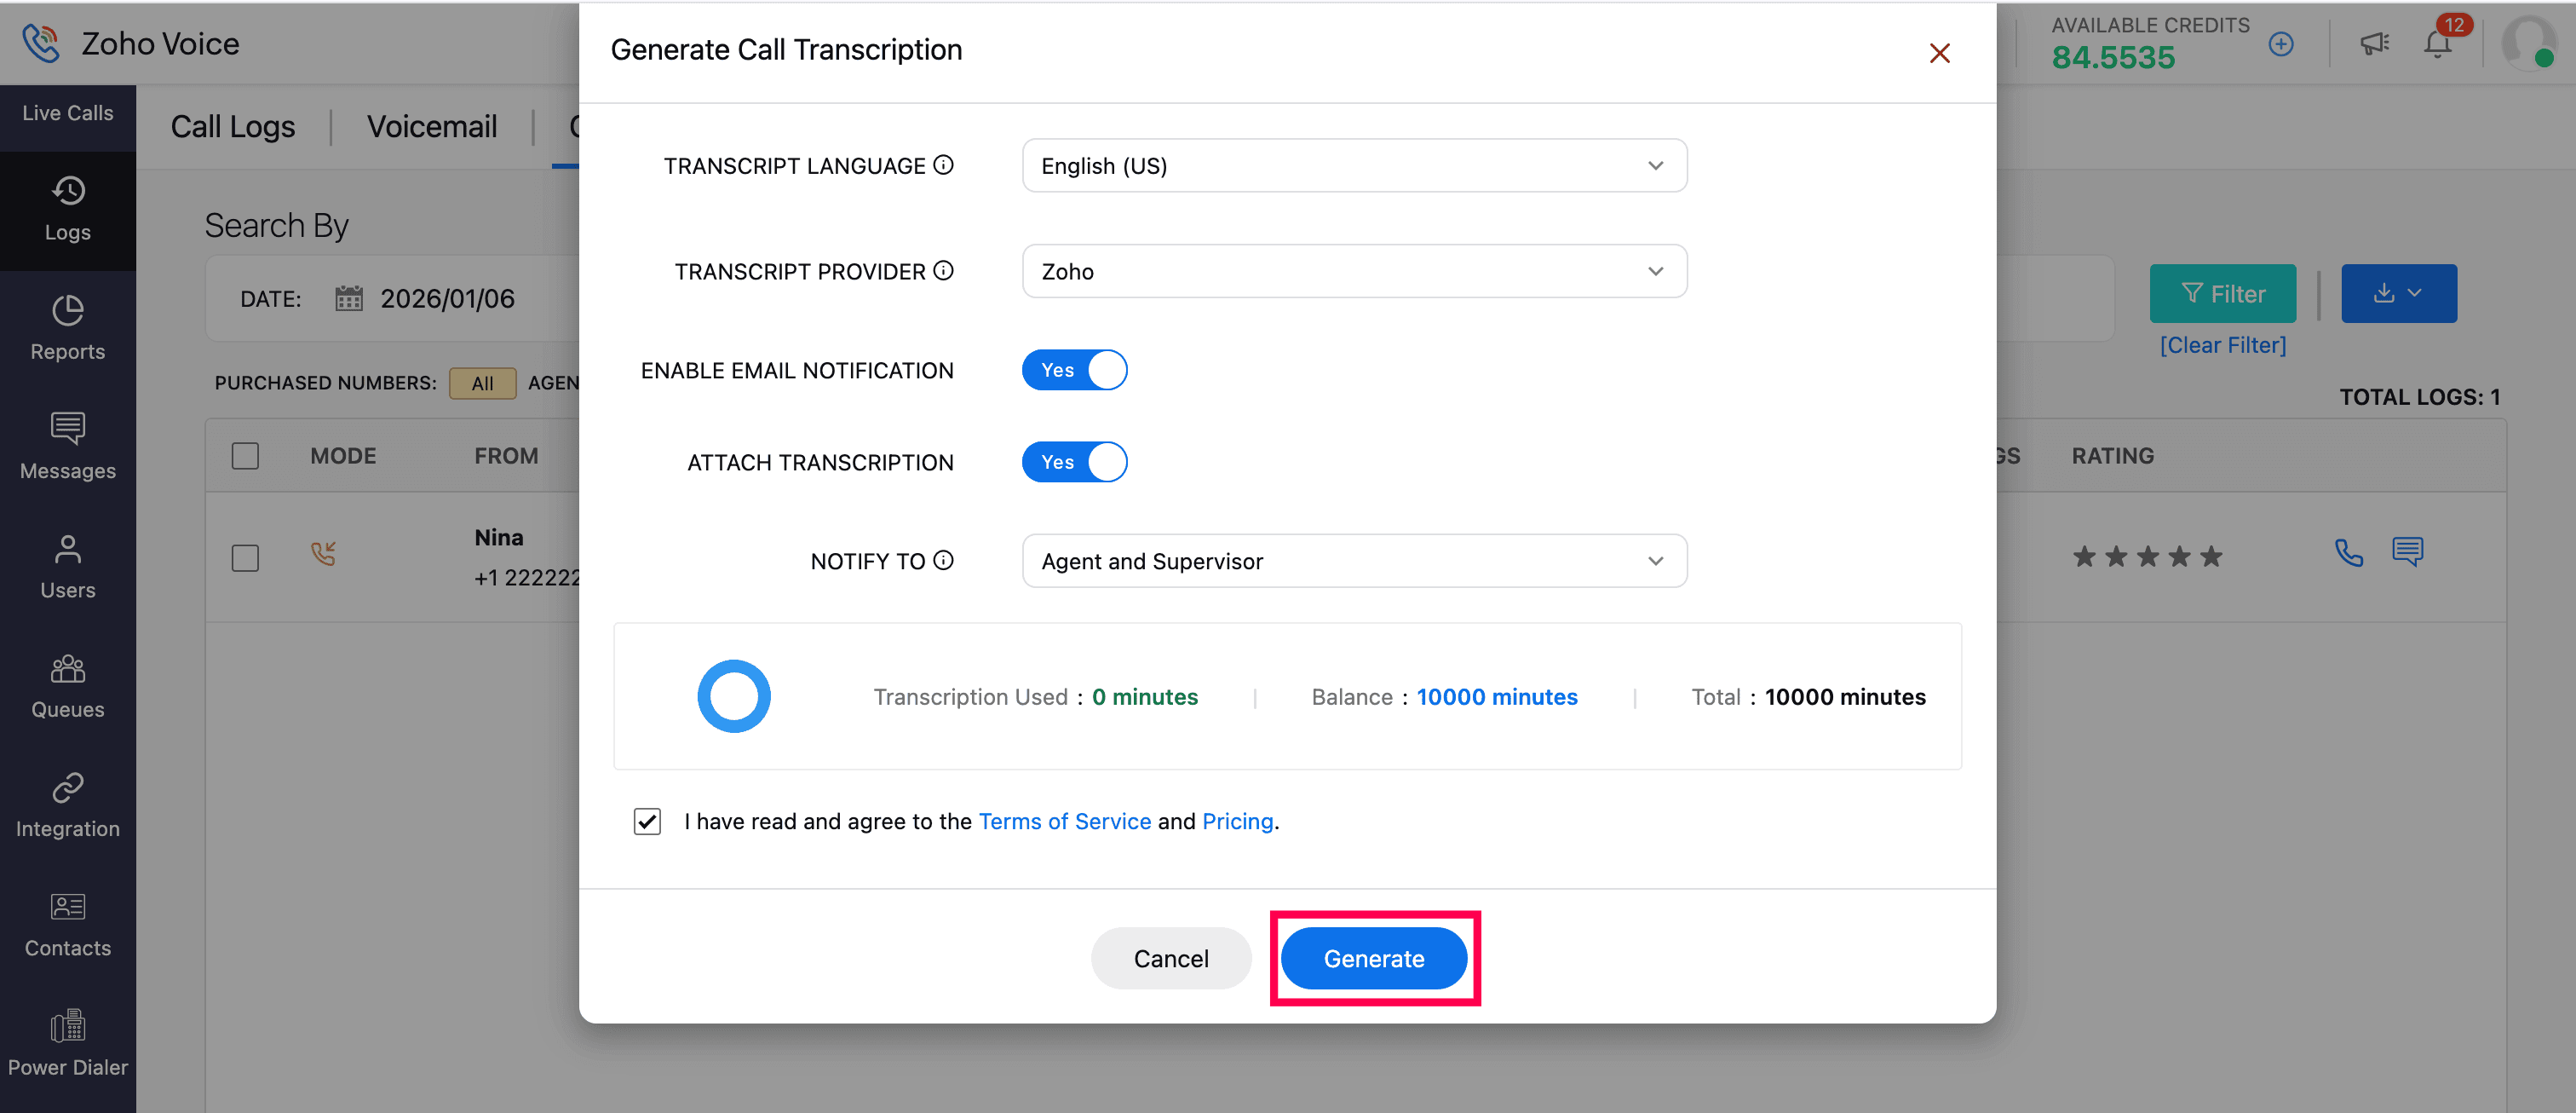
Task: Open the Transcript Provider dropdown
Action: 1354,272
